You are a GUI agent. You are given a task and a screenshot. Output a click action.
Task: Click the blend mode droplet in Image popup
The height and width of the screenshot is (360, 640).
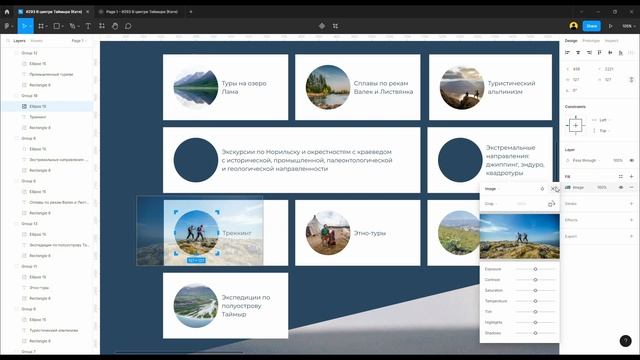542,189
